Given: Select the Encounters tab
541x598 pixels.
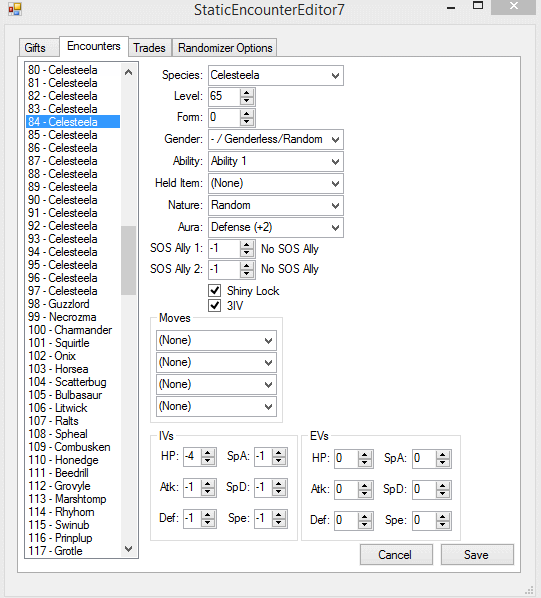Looking at the screenshot, I should (94, 46).
